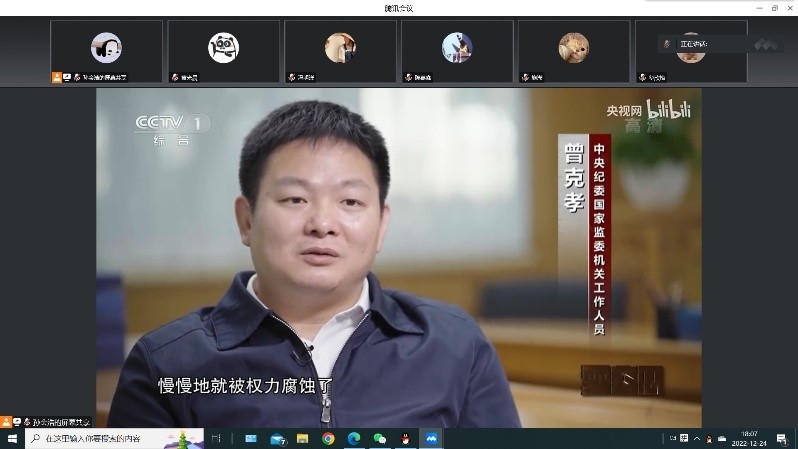Screen dimensions: 798x449
Task: Select the panda avatar participant tile
Action: 223,50
